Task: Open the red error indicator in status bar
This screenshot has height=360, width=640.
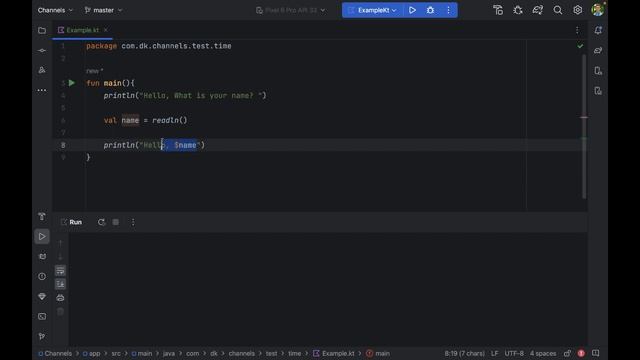Action: tap(581, 353)
